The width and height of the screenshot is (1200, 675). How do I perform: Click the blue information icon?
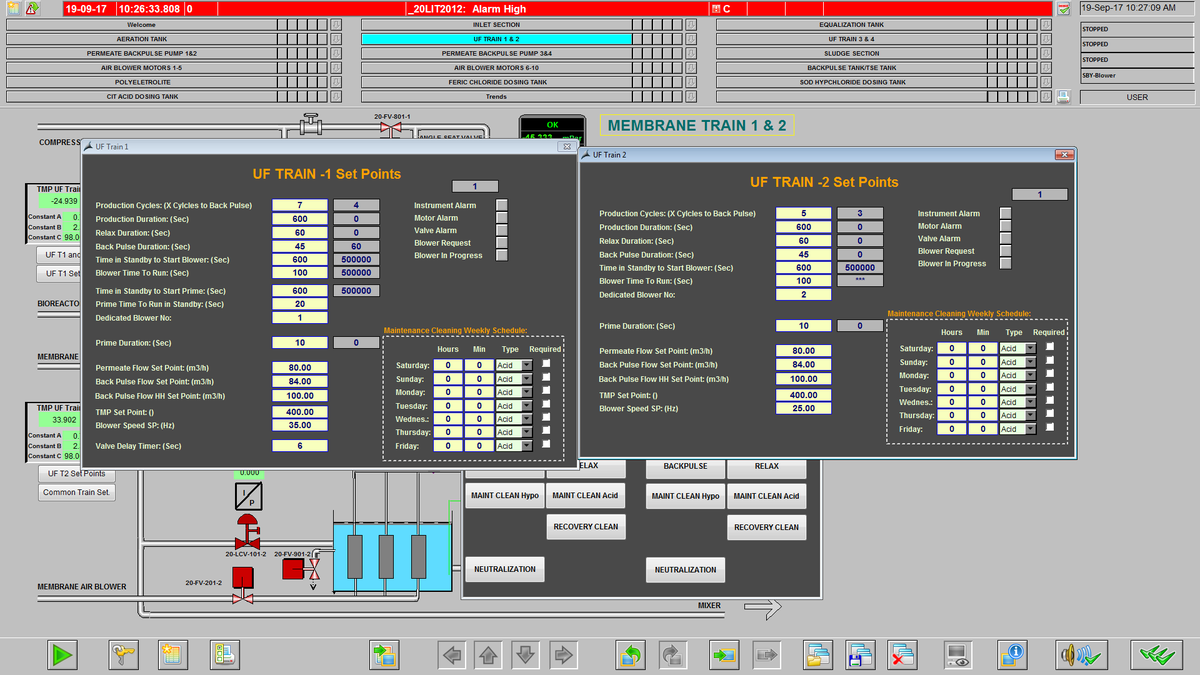point(1014,655)
